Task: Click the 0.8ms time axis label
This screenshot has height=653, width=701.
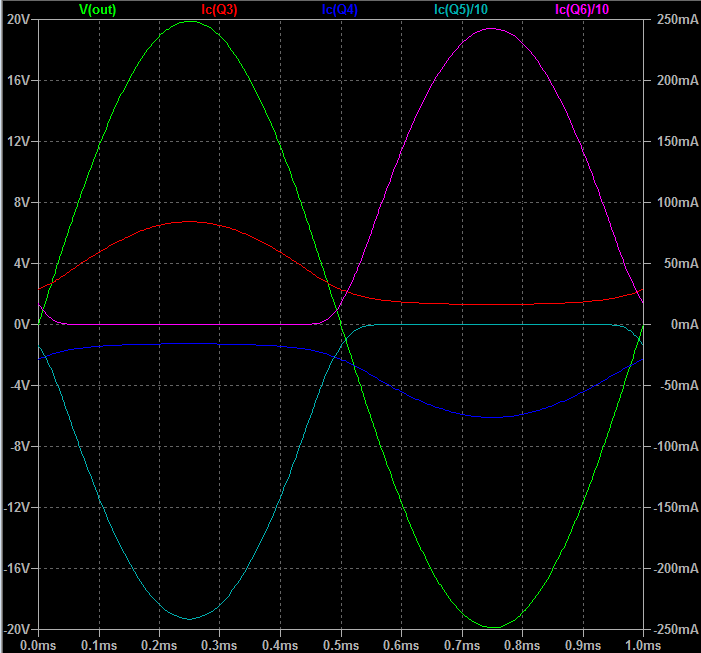Action: coord(522,645)
